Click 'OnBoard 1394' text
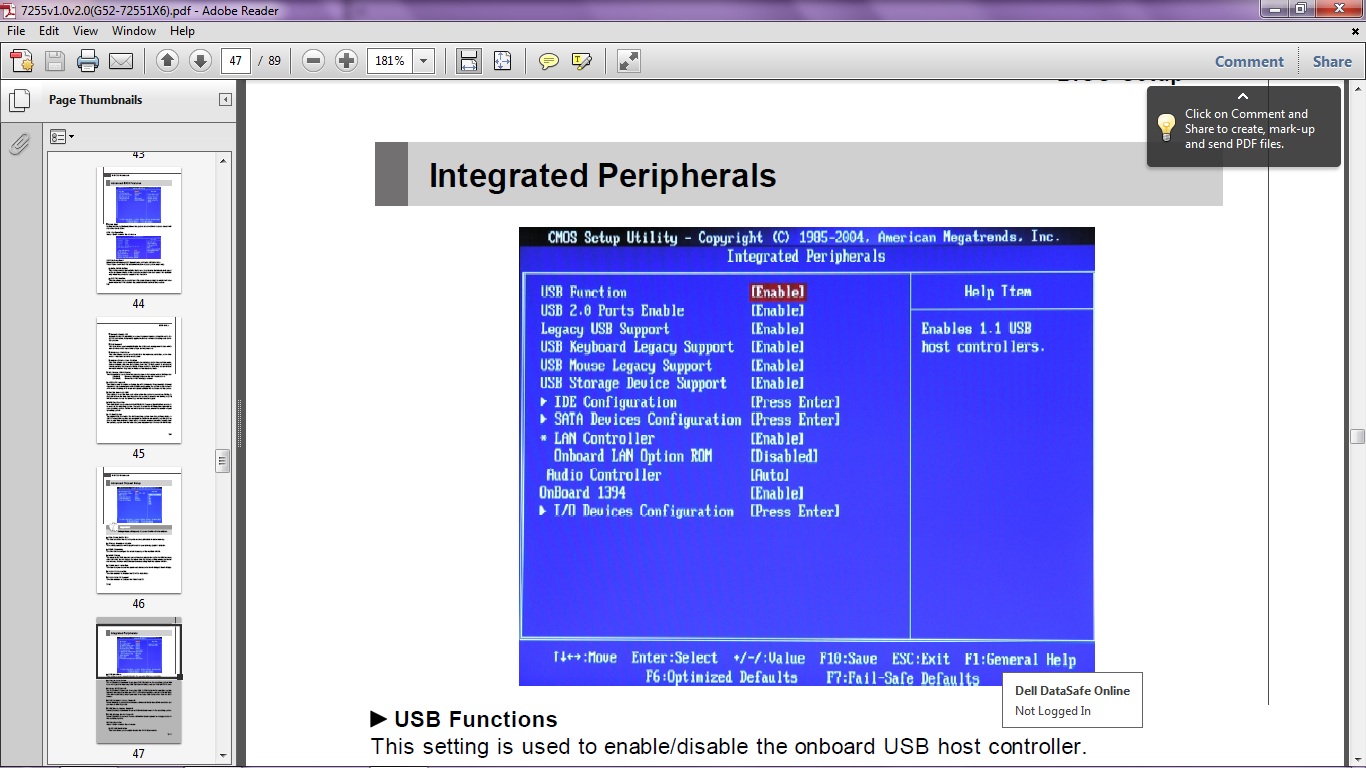Viewport: 1366px width, 768px height. click(582, 493)
